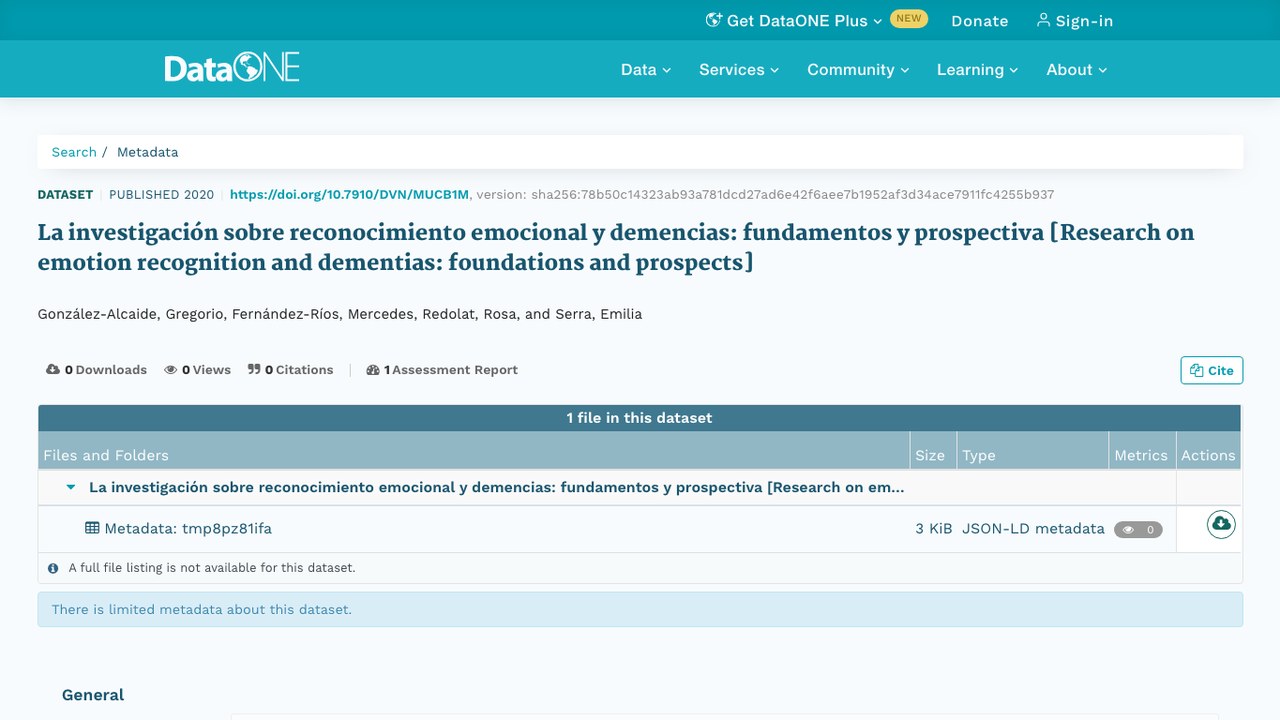
Task: Expand the Community menu
Action: pyautogui.click(x=858, y=69)
